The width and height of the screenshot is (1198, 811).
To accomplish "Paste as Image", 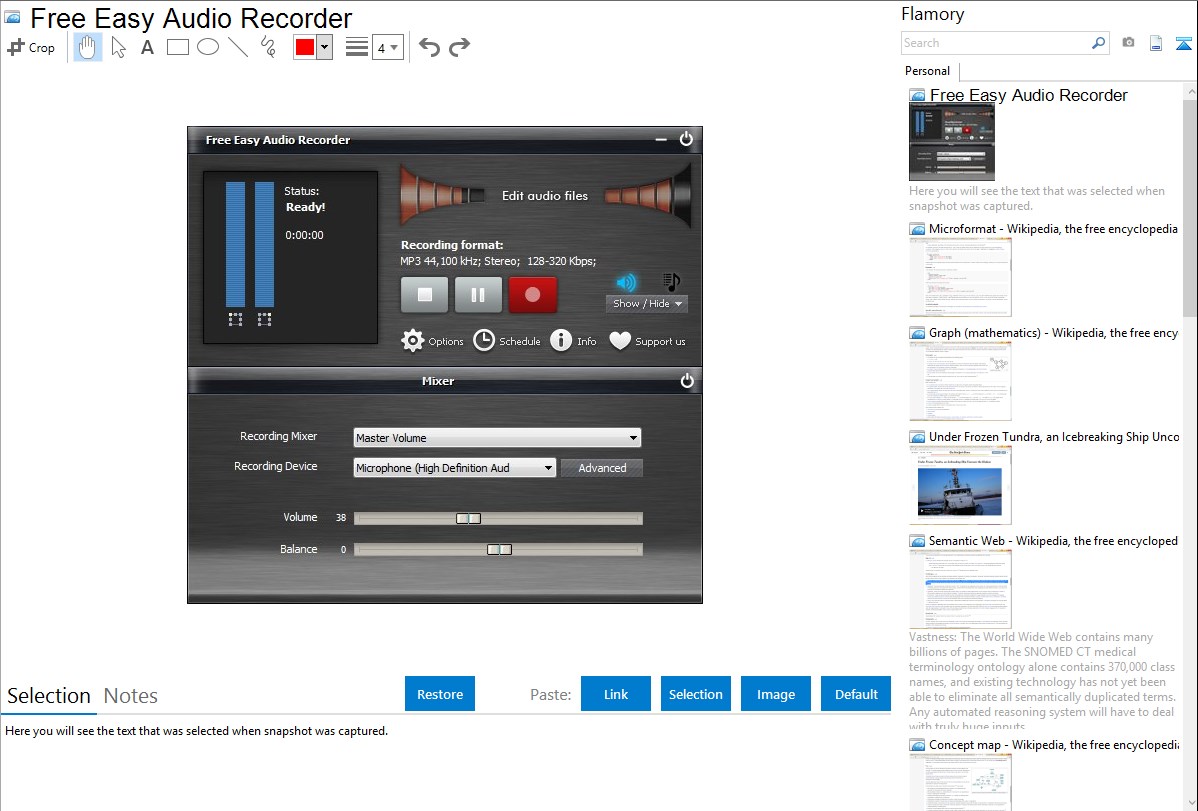I will 776,694.
